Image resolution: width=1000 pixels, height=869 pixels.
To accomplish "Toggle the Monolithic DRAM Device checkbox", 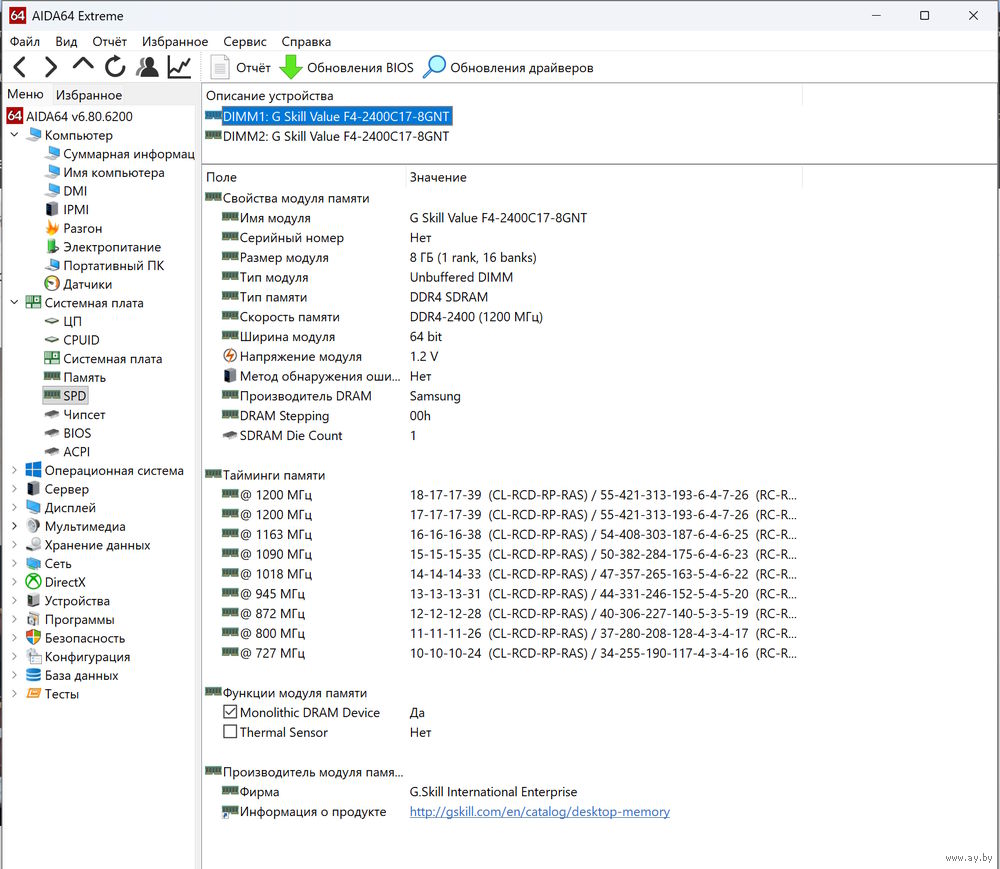I will [230, 712].
